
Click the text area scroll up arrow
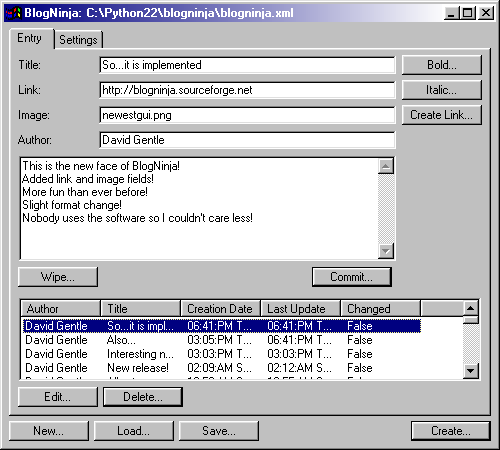386,166
